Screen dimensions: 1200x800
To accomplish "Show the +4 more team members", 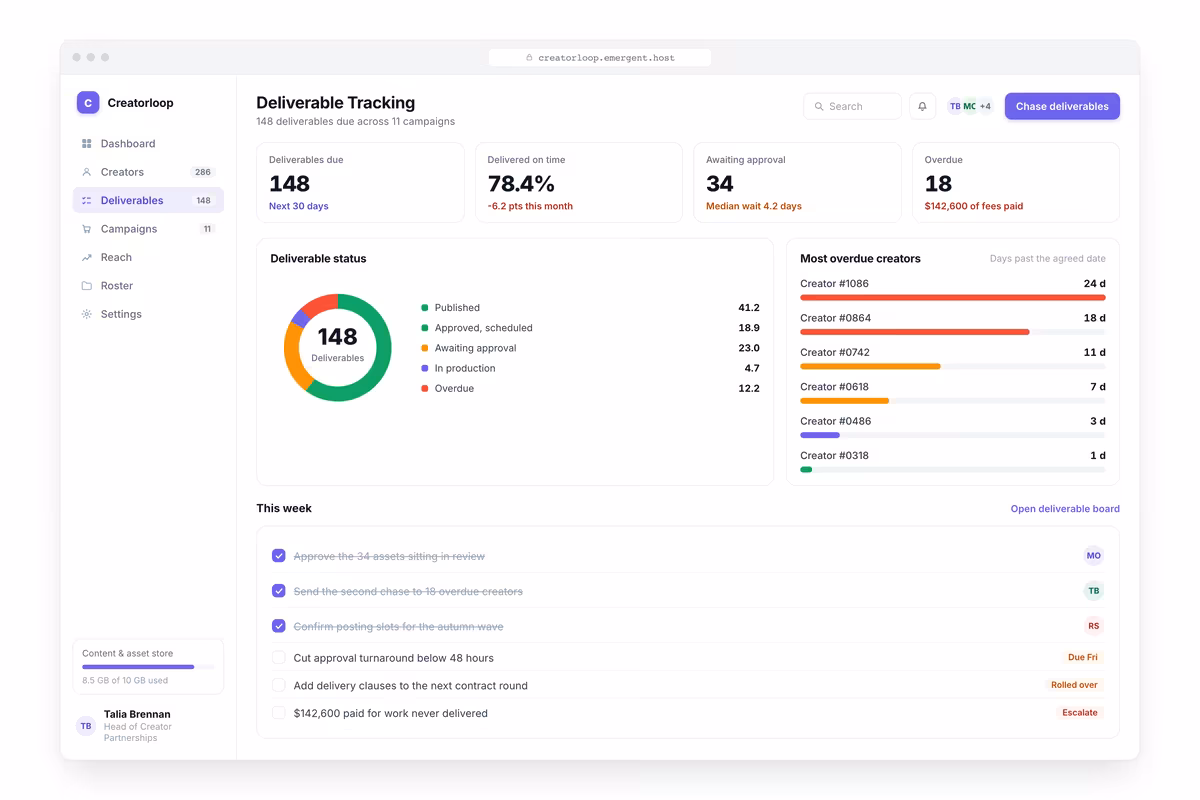I will point(985,106).
